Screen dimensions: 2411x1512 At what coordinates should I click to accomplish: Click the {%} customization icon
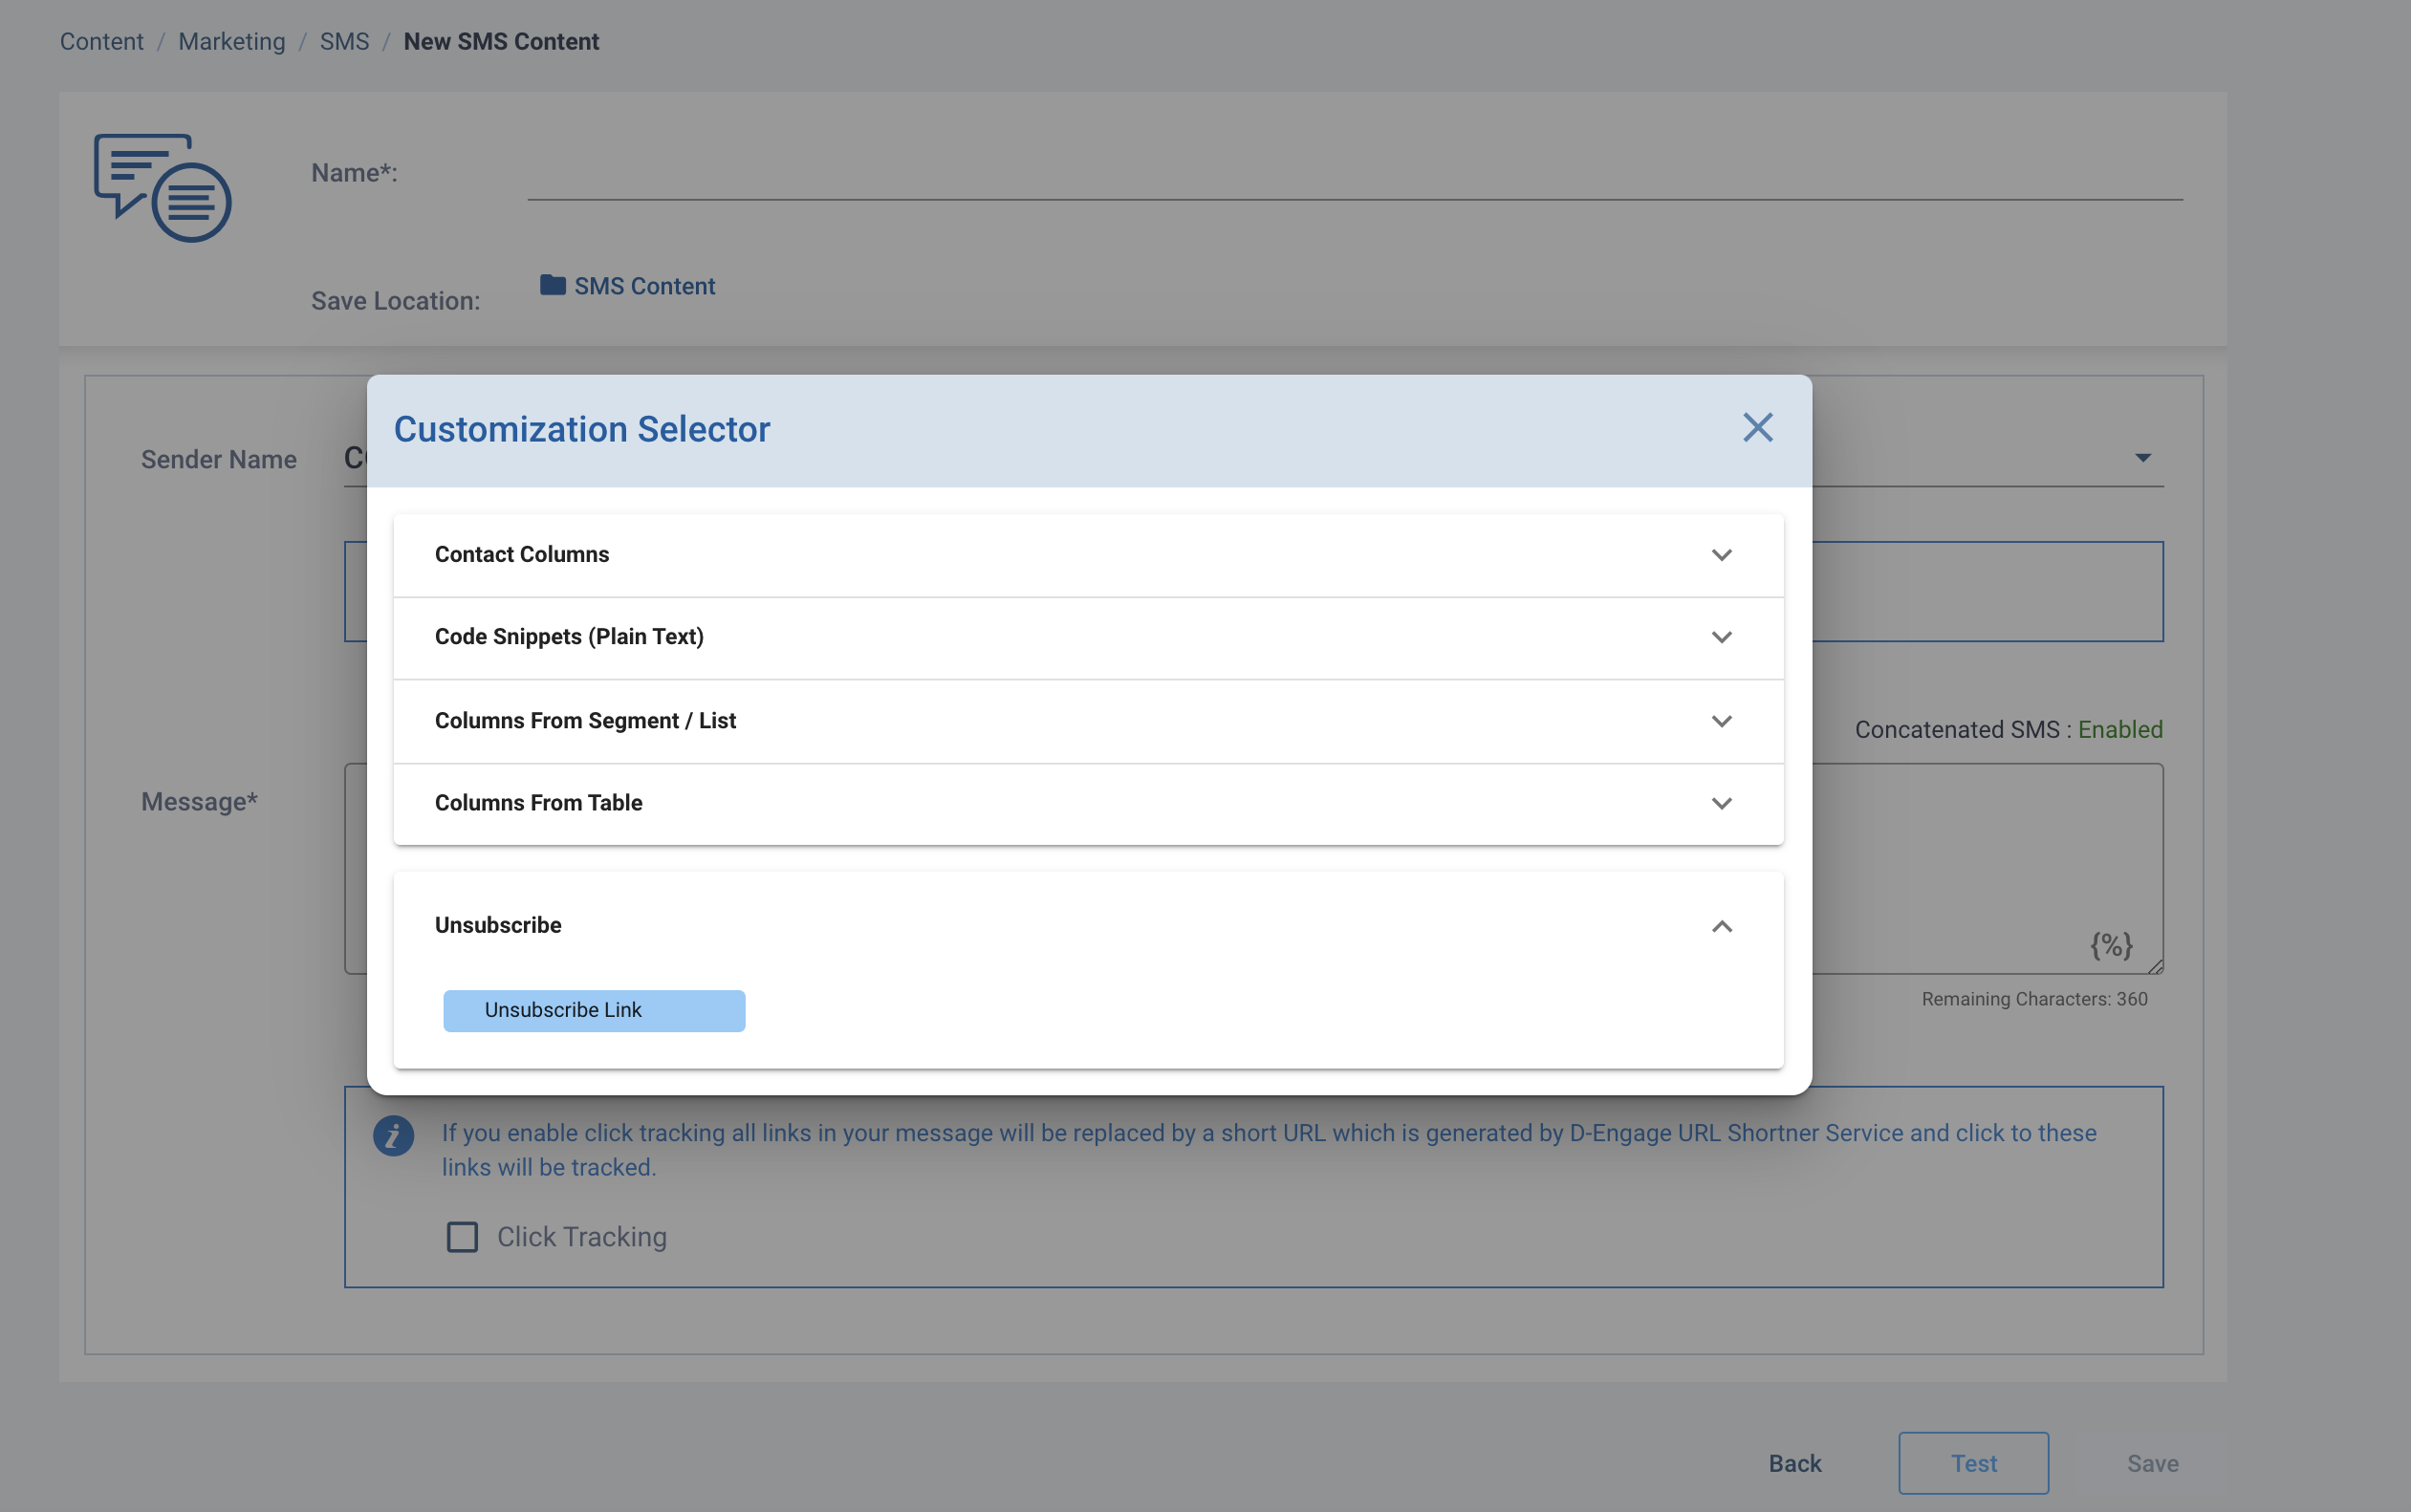click(2110, 945)
